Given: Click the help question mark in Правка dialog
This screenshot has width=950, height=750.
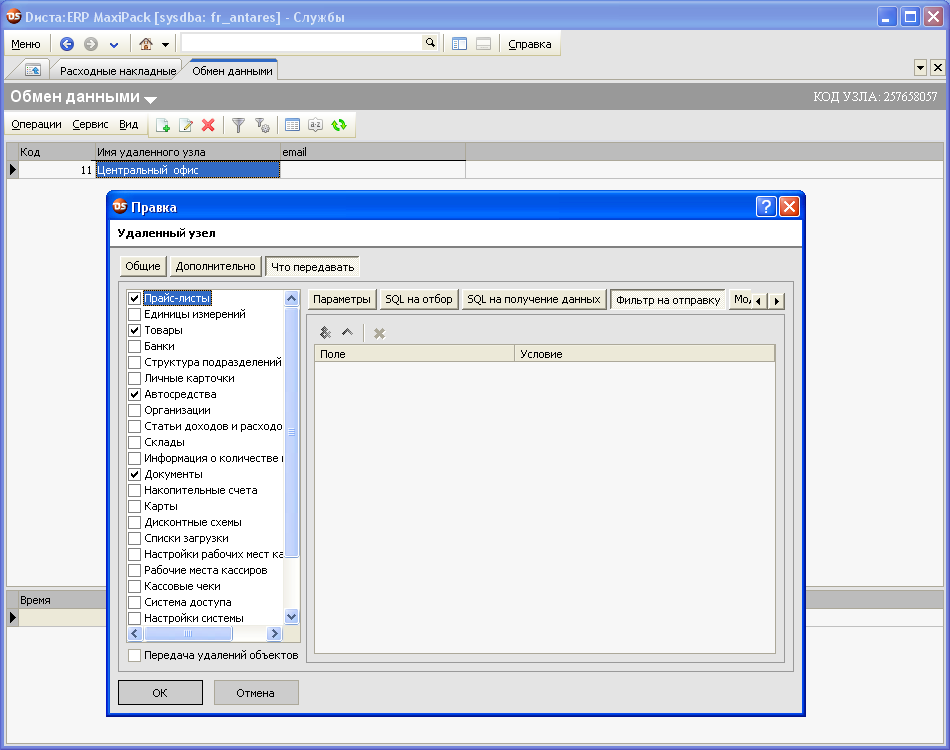Looking at the screenshot, I should click(x=766, y=207).
